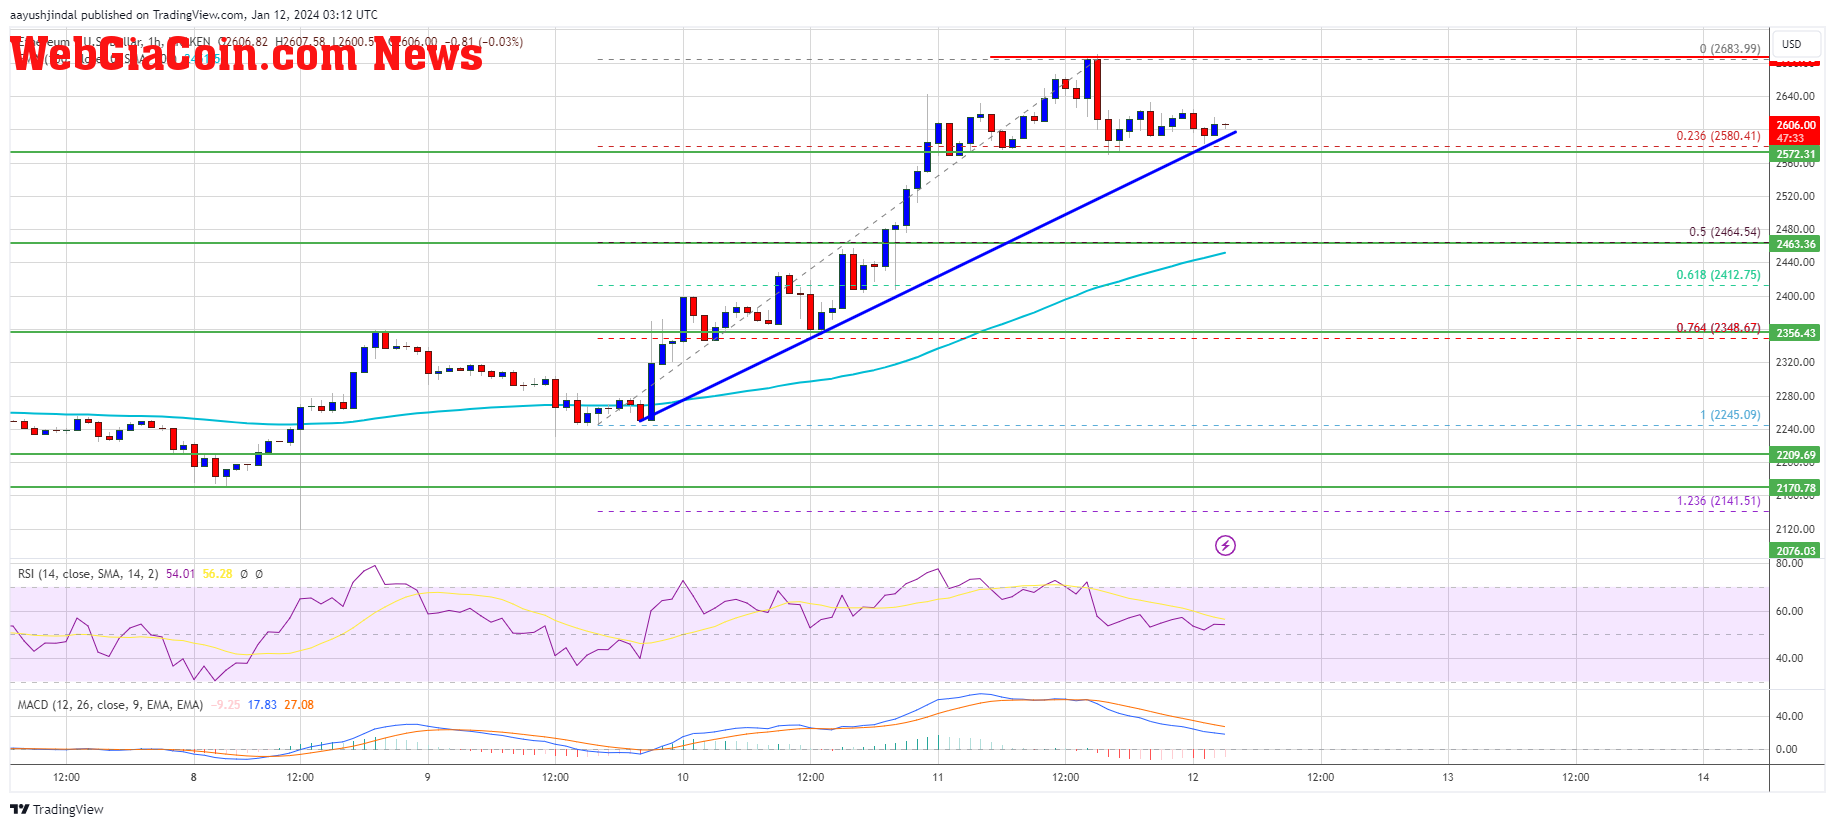Click the 80.00 tick on the RSI axis
Screen dimensions: 1835x827
point(1789,564)
